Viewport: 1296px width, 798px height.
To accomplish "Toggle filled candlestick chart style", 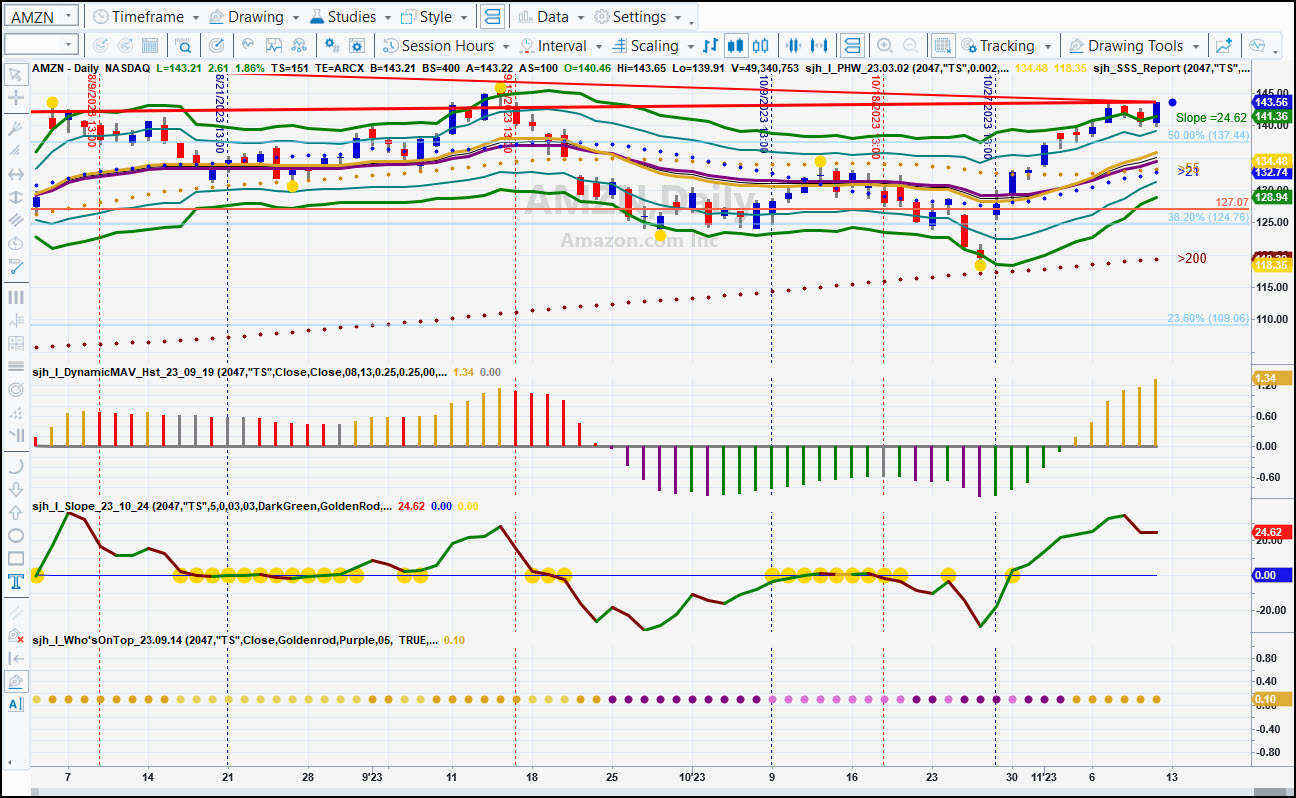I will click(736, 45).
